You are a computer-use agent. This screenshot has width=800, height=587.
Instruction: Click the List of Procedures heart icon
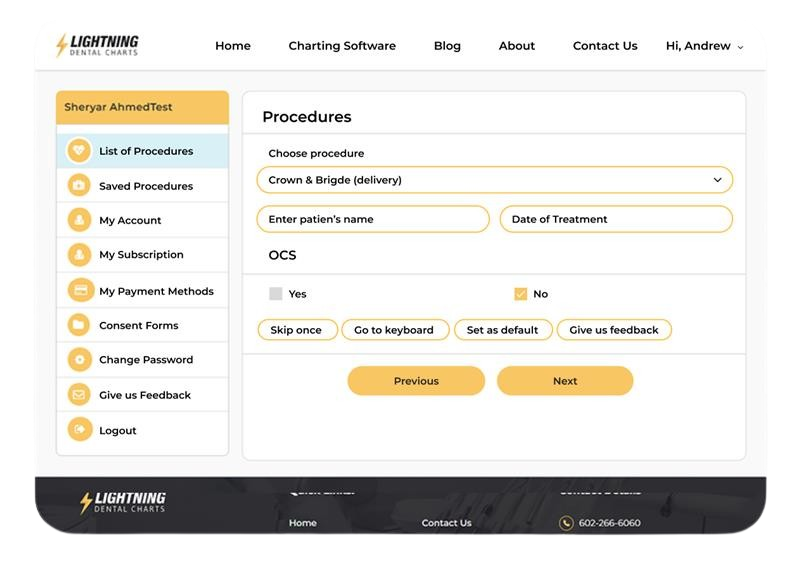click(78, 151)
